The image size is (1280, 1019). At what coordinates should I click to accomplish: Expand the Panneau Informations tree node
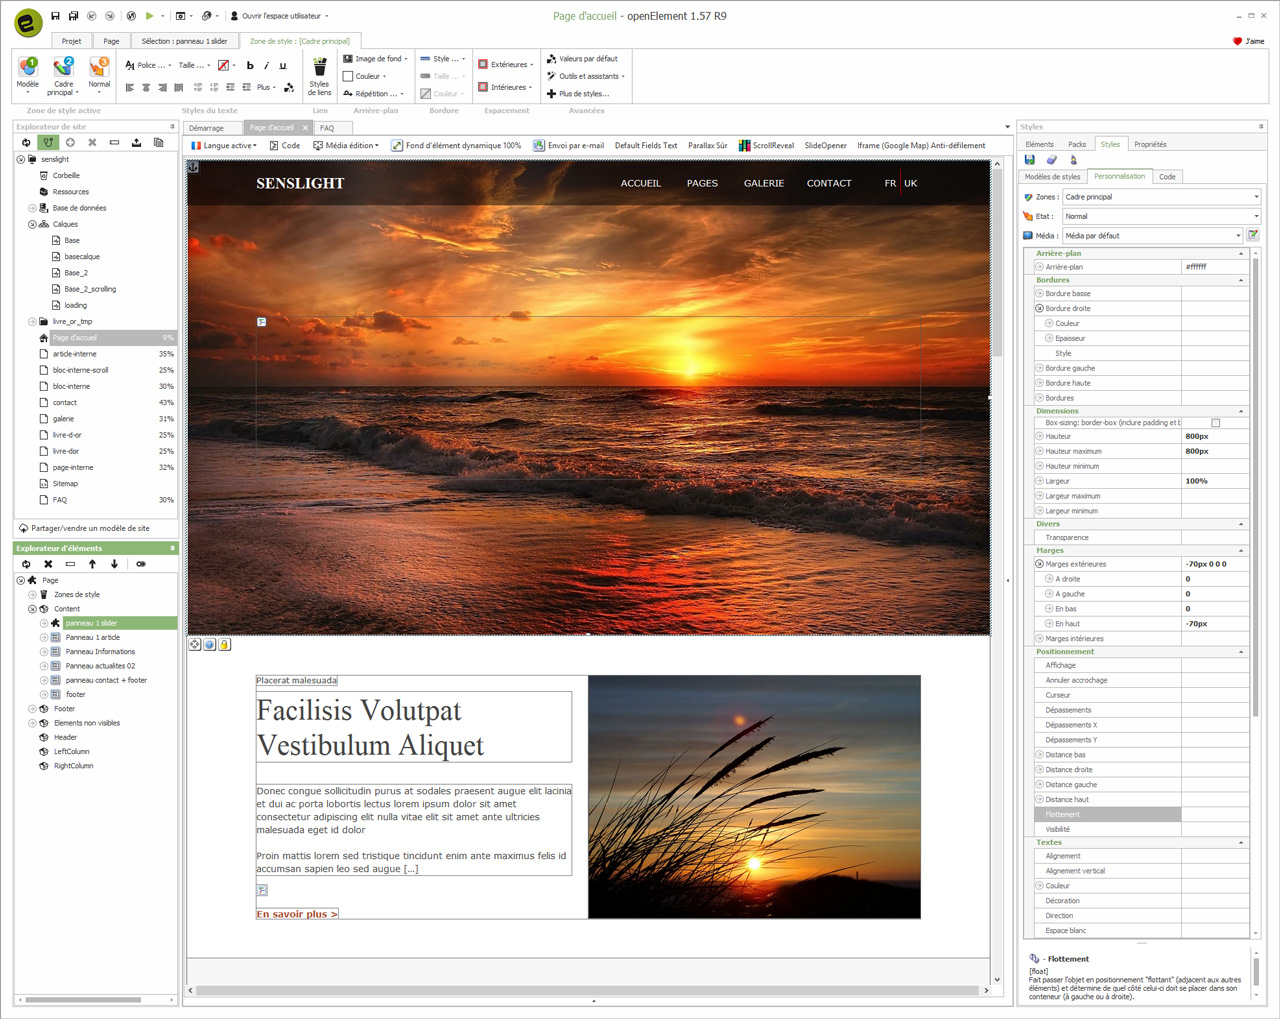44,652
